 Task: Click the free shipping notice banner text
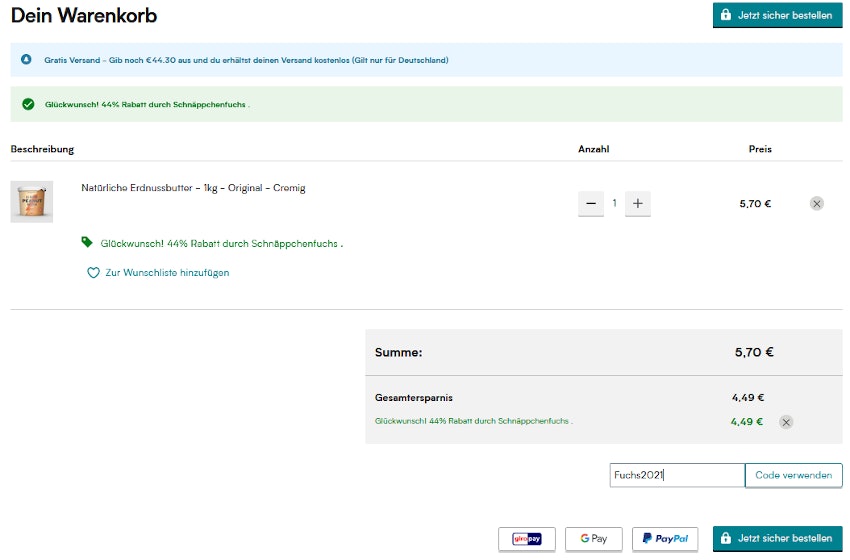(246, 60)
